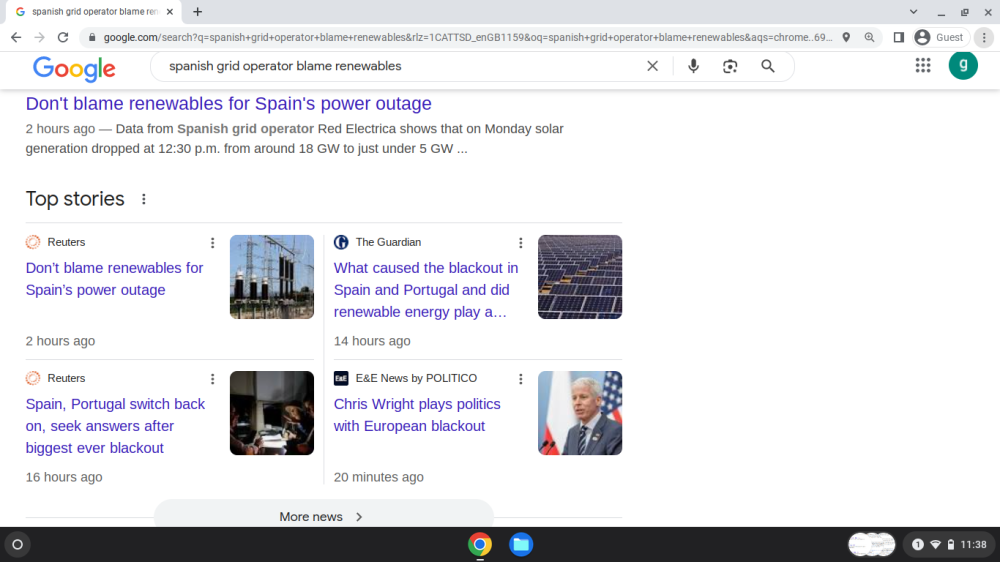Open location permission icon in address bar
The image size is (1000, 562).
[846, 38]
